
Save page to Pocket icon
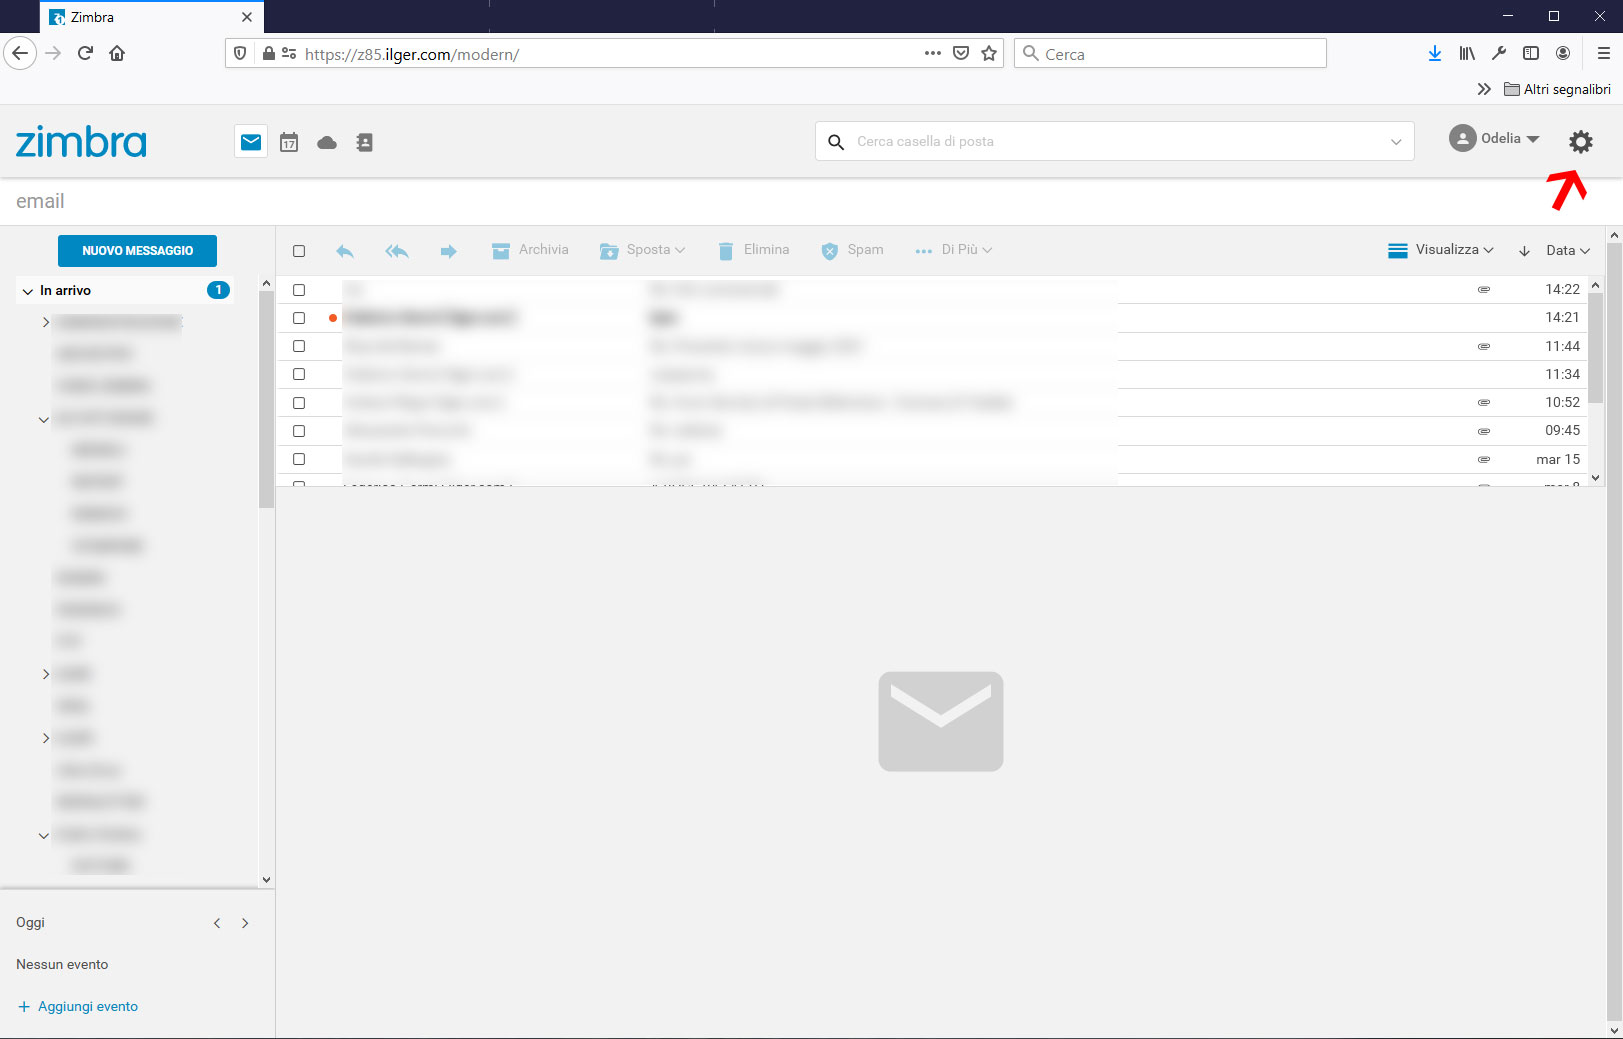(x=961, y=53)
